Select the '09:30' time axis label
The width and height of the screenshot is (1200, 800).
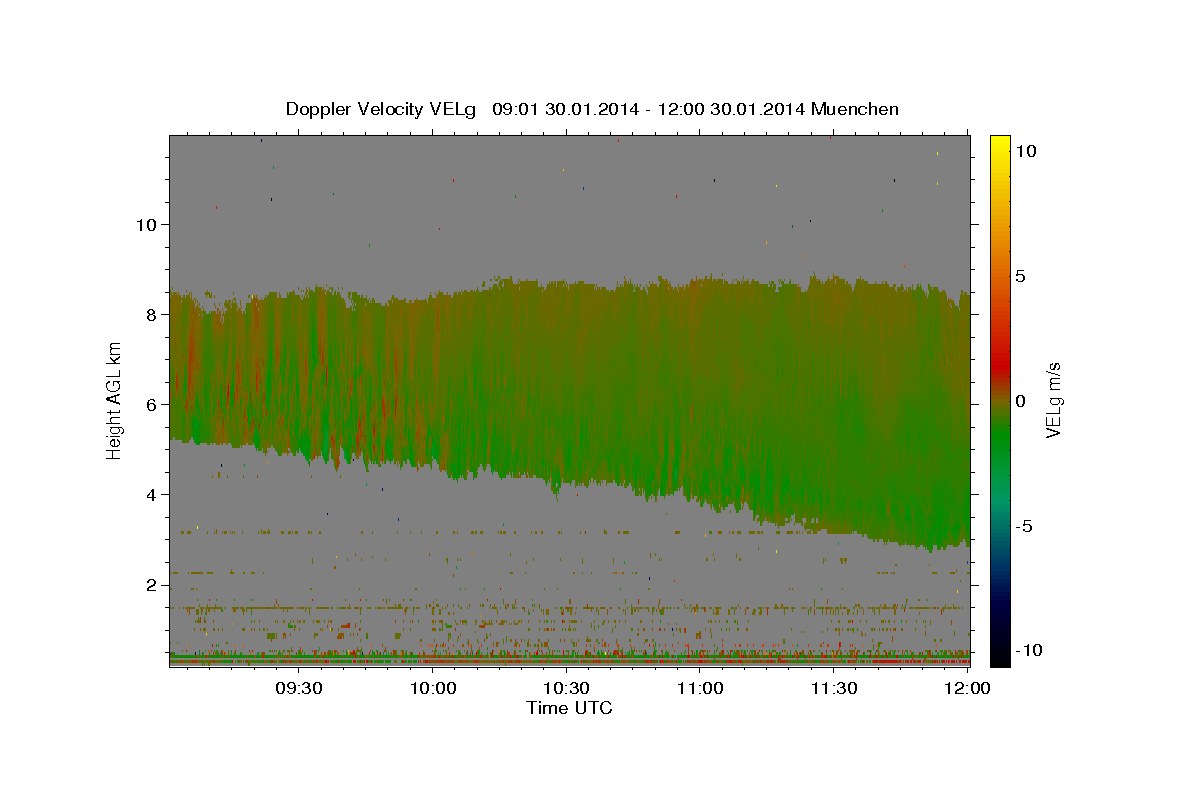[299, 688]
